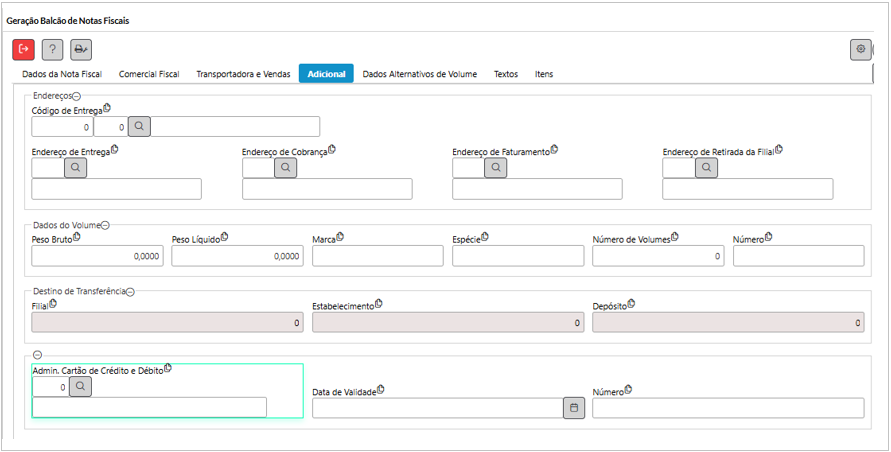The width and height of the screenshot is (891, 452).
Task: Click the Endereço de Faturamento search icon
Action: [496, 168]
